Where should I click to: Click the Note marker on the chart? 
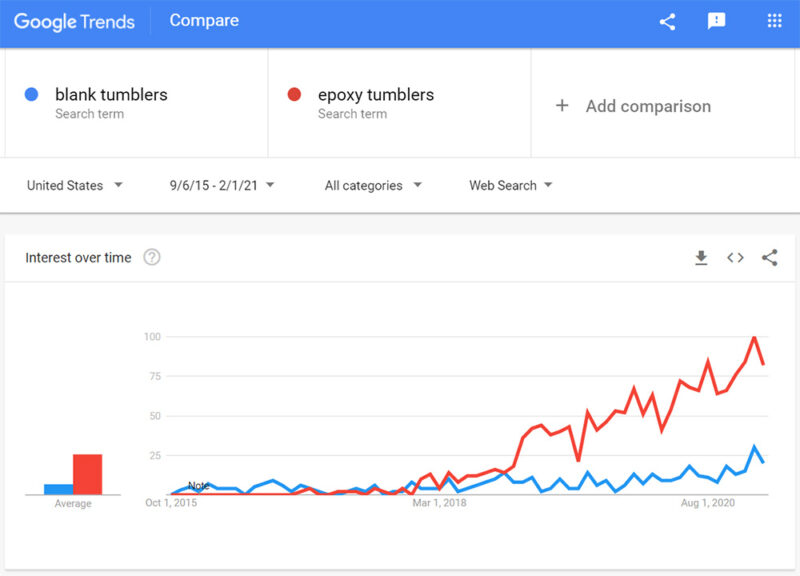click(x=199, y=485)
